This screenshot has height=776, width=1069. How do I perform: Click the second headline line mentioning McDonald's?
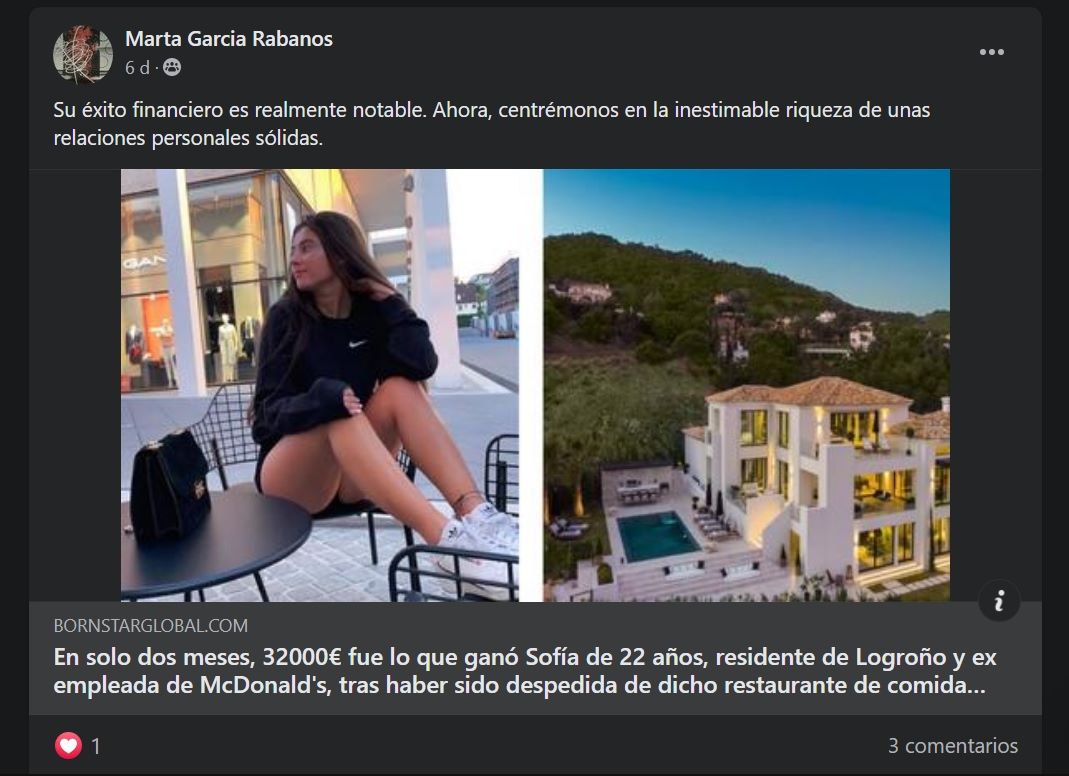pyautogui.click(x=520, y=685)
